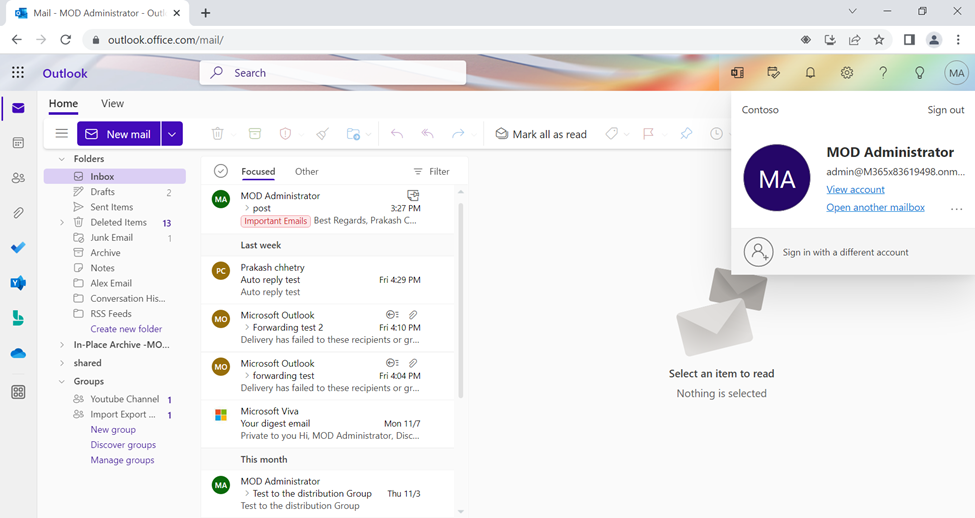Collapse the Folders section chevron
Image resolution: width=975 pixels, height=518 pixels.
[62, 159]
